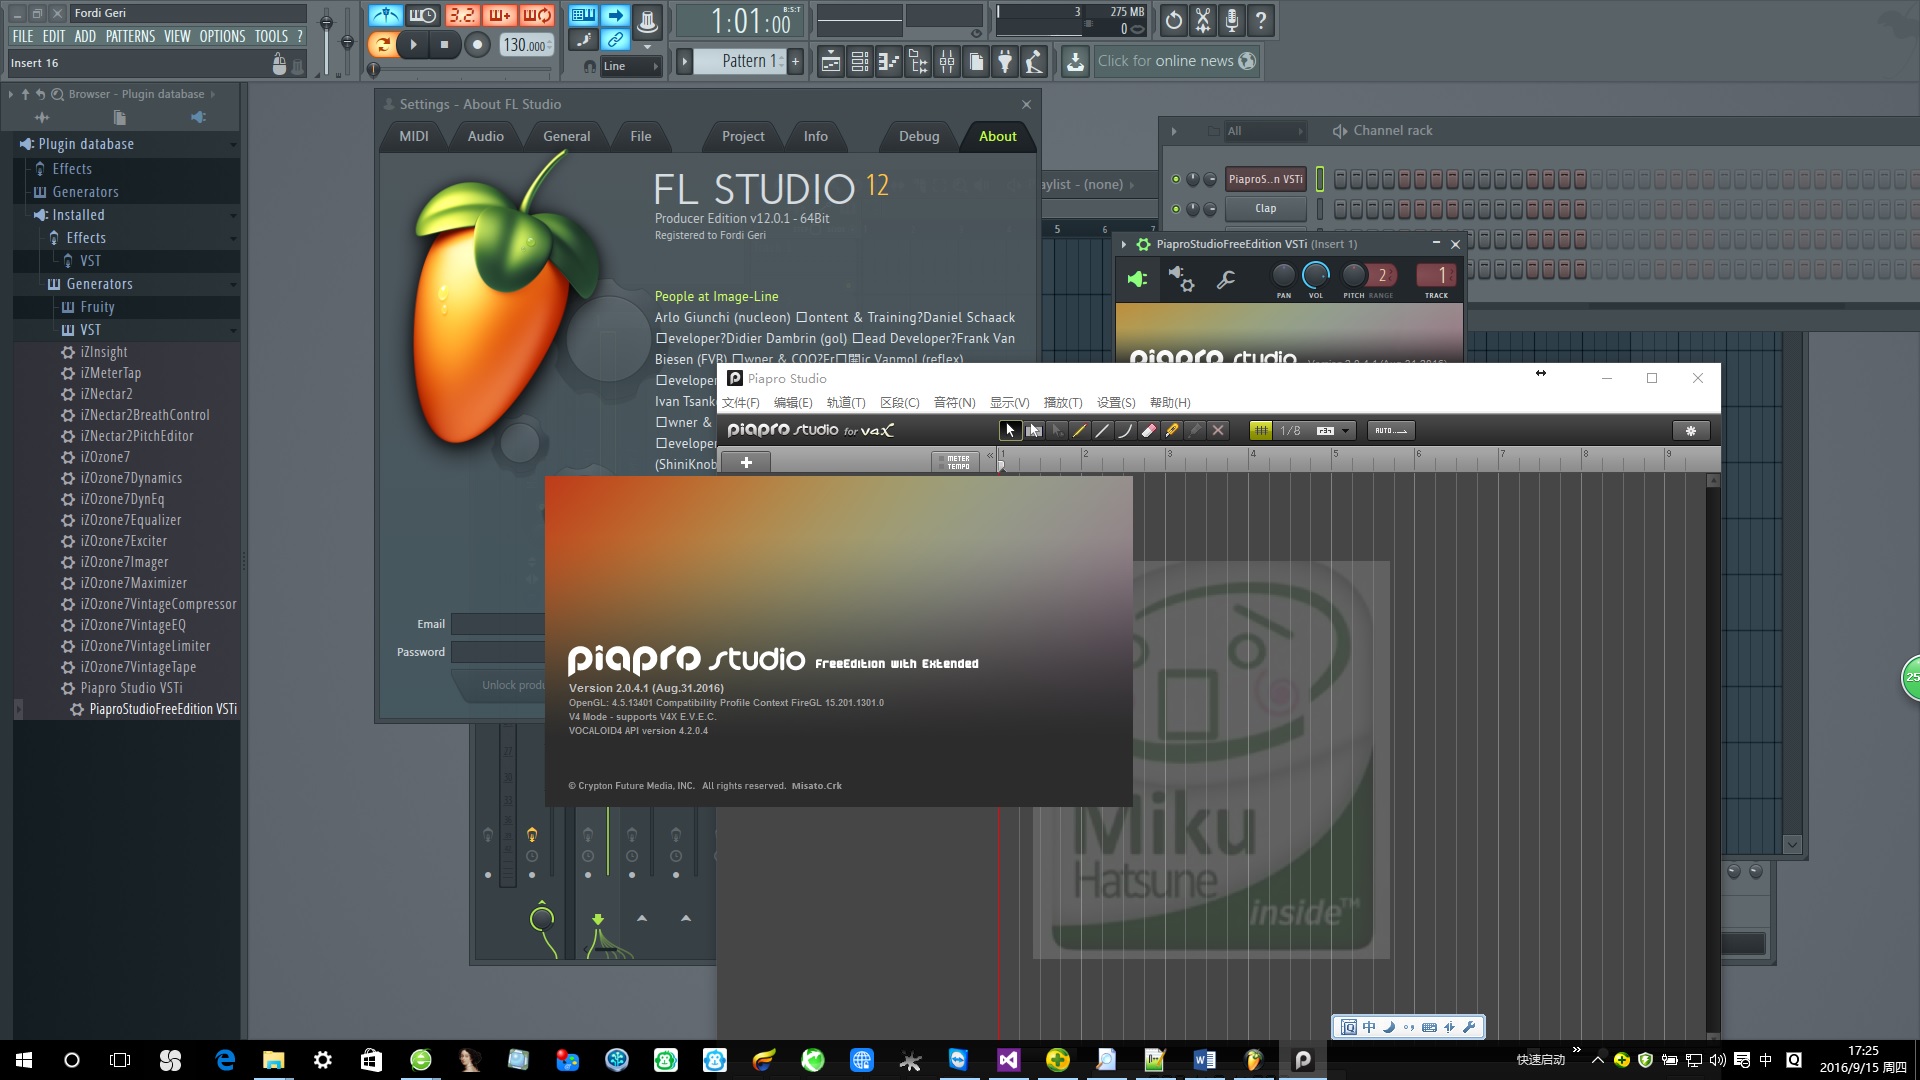Select the pencil draw tool in Piapro Studio
This screenshot has width=1920, height=1080.
(x=1079, y=431)
